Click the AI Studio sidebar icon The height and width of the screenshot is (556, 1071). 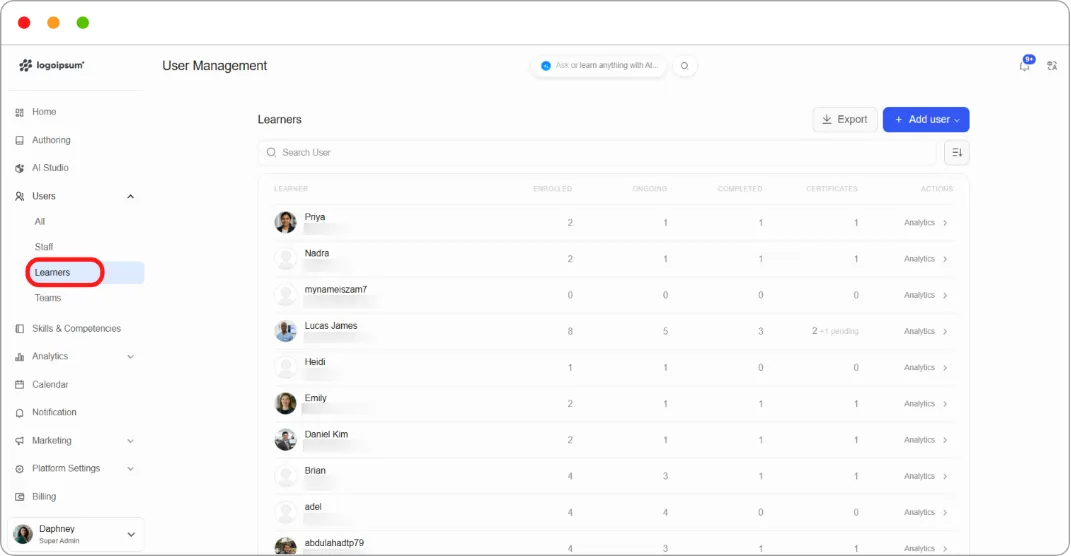(19, 168)
